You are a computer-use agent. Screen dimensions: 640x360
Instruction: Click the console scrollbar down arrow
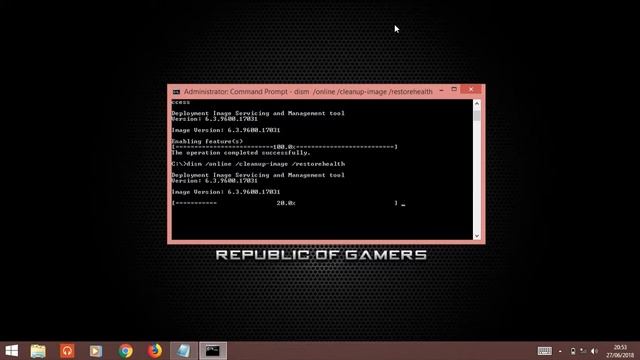coord(477,236)
